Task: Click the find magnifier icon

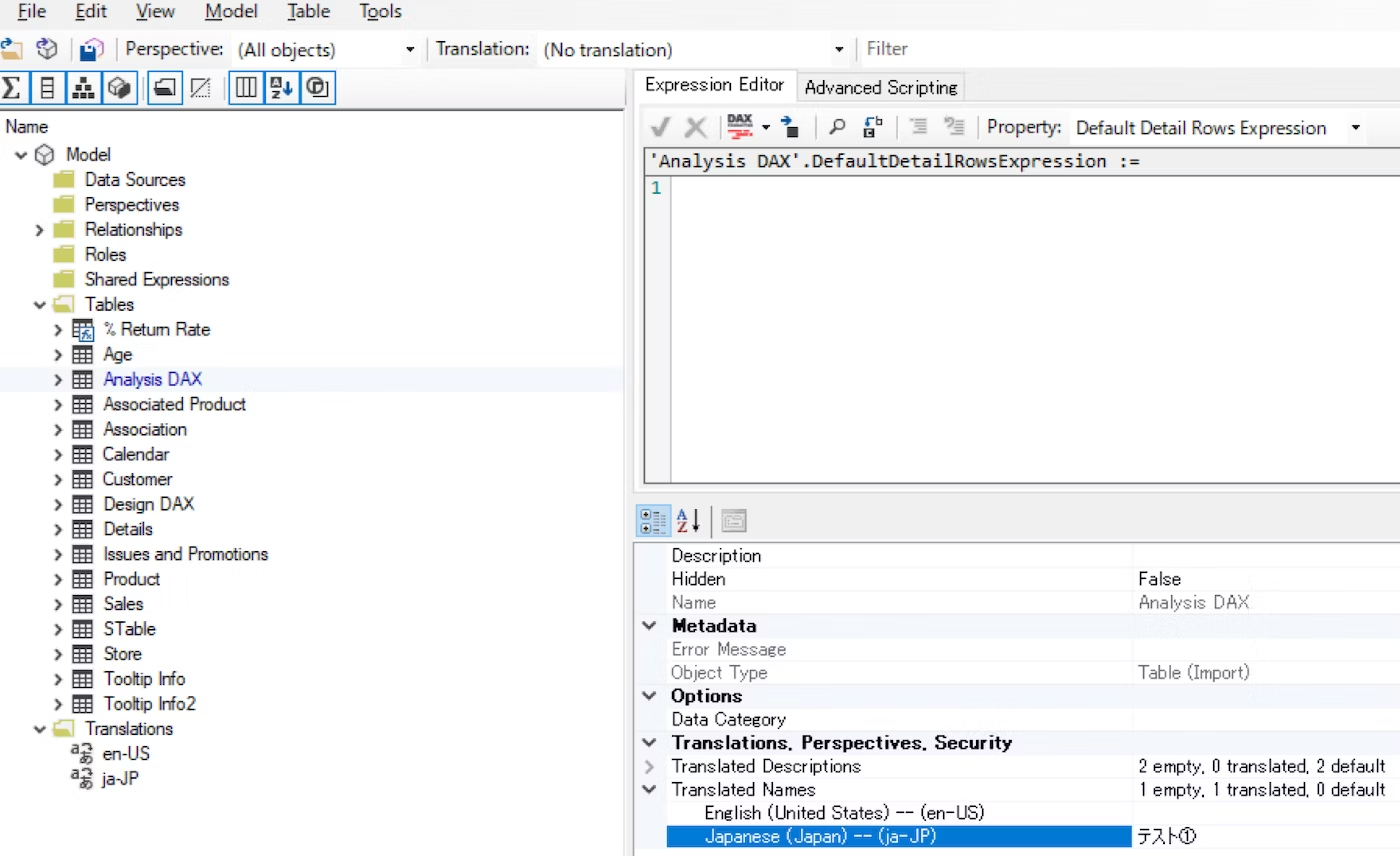Action: [838, 127]
